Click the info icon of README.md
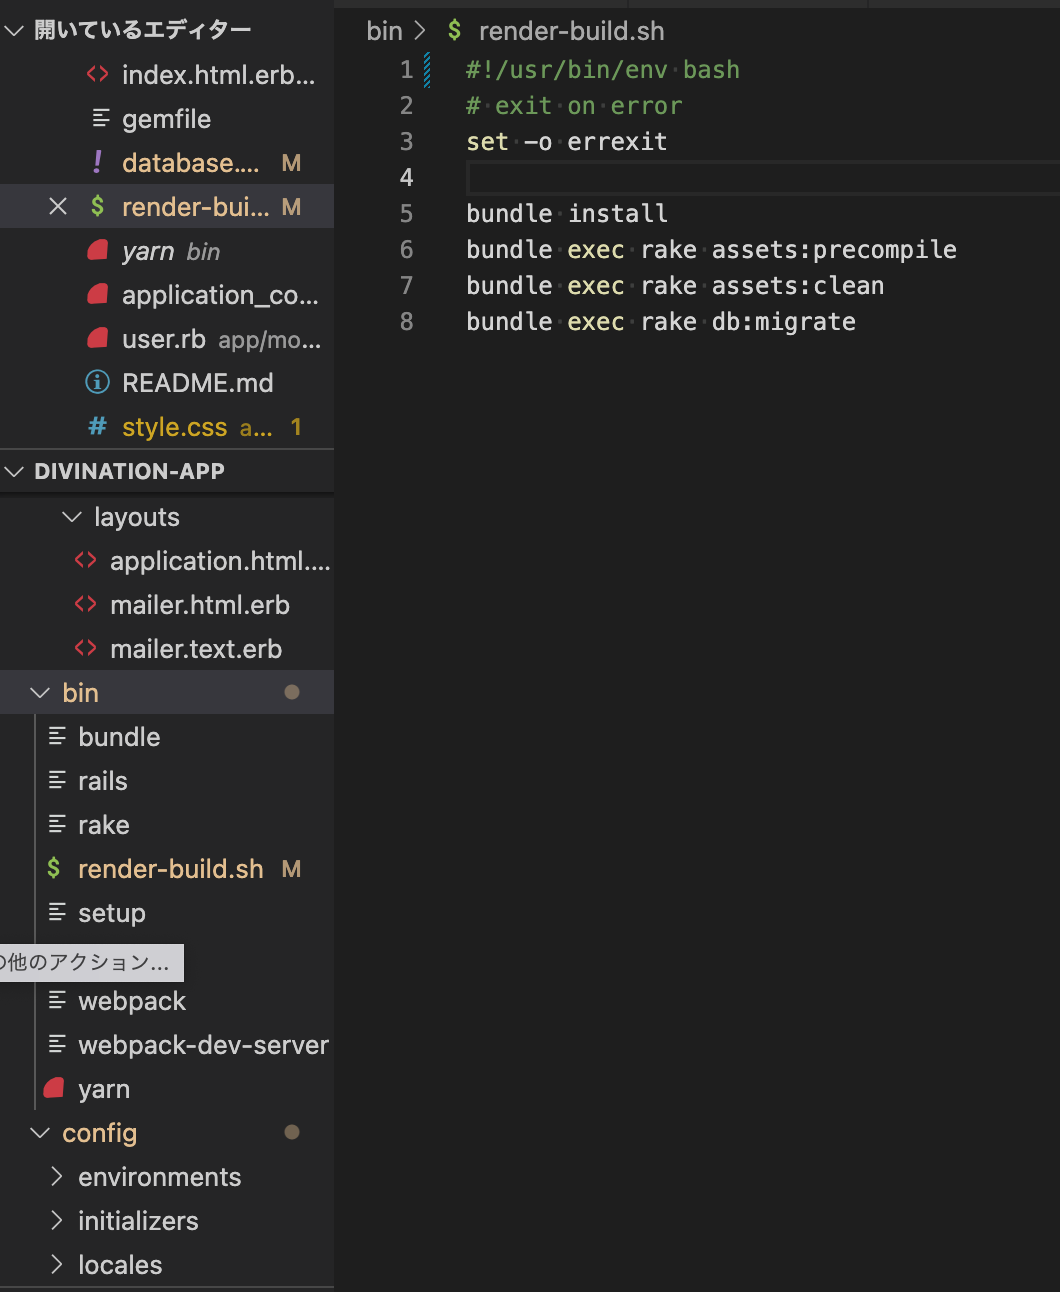The image size is (1060, 1292). (97, 383)
